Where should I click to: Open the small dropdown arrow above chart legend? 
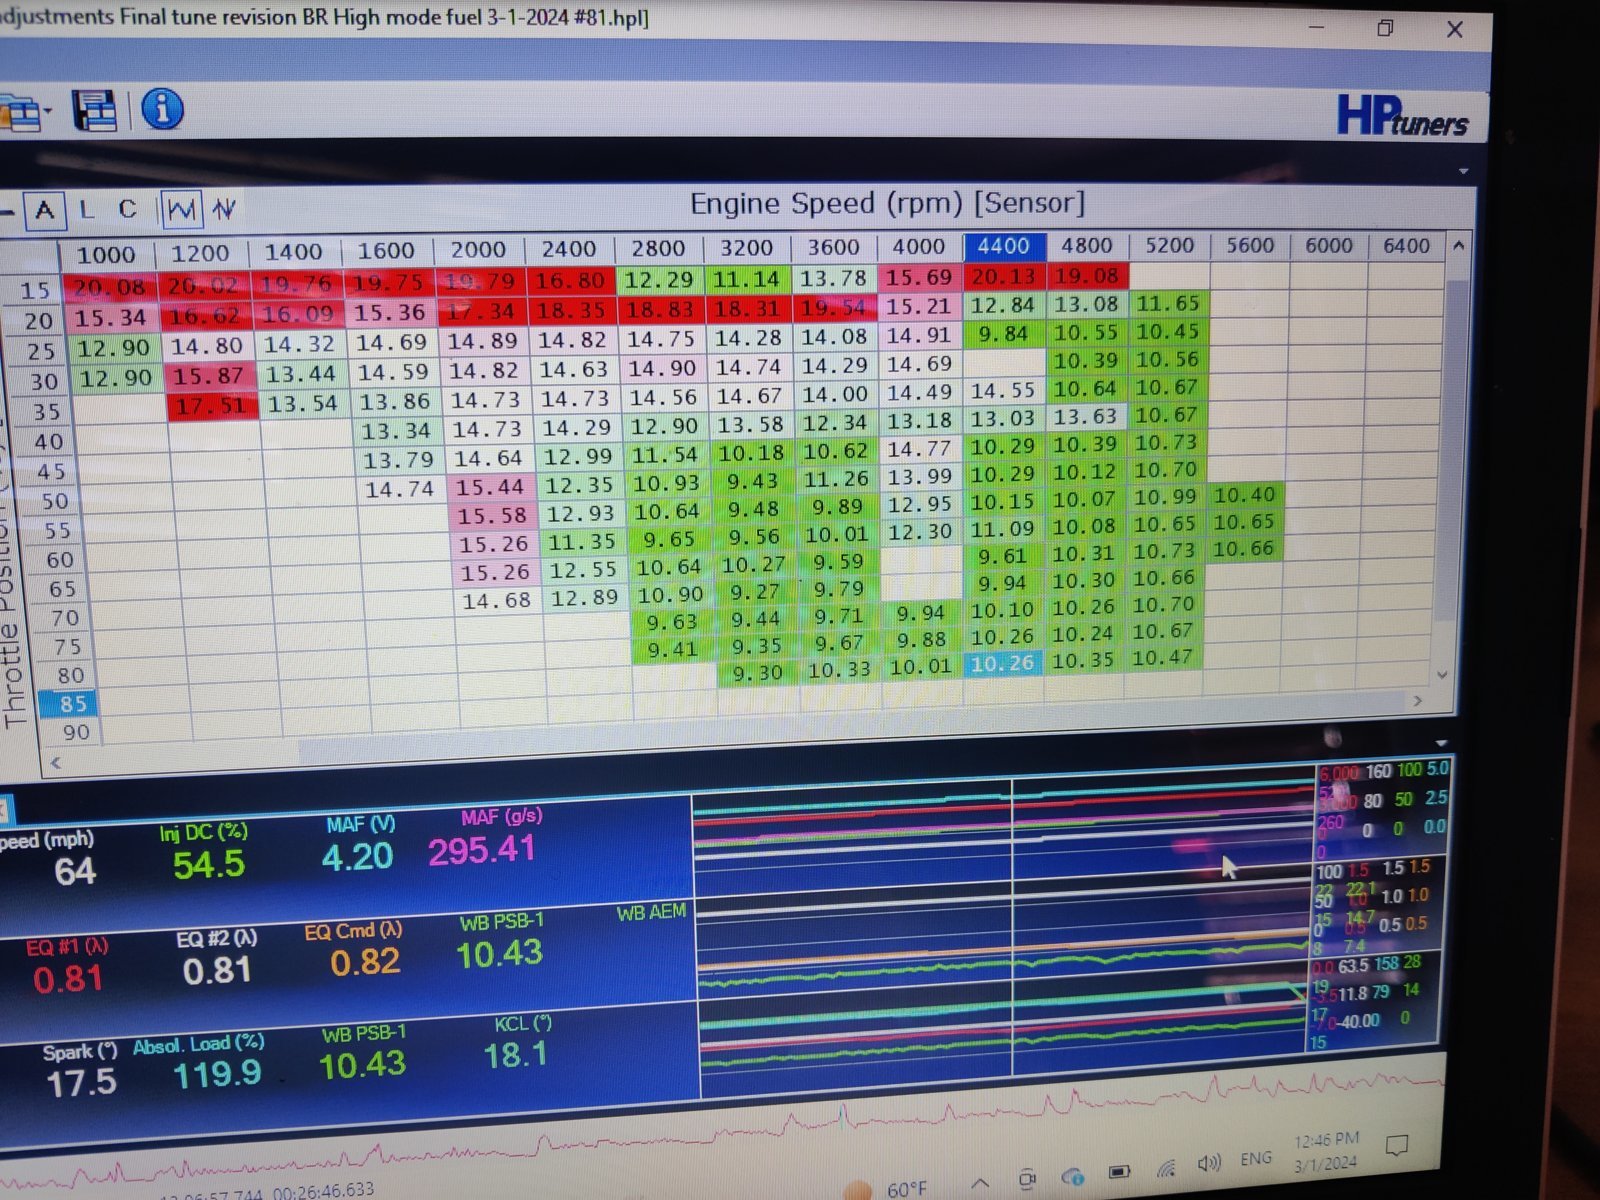[1441, 743]
